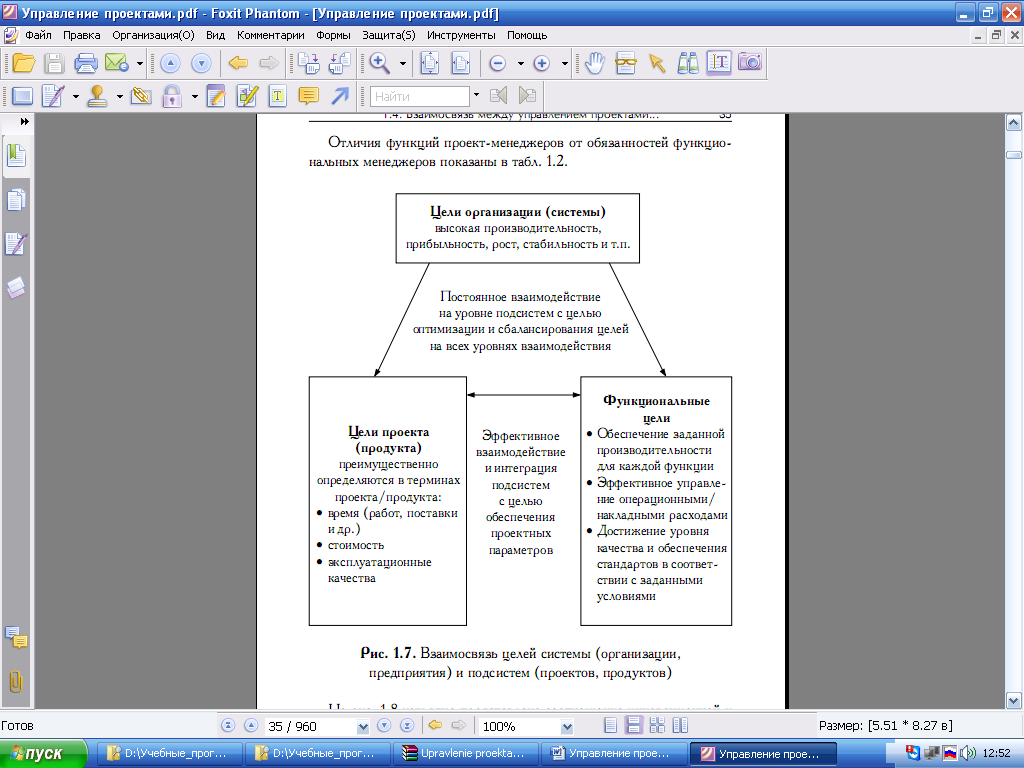Go to the previous page with toolbar up arrow
The height and width of the screenshot is (768, 1024).
(x=170, y=63)
